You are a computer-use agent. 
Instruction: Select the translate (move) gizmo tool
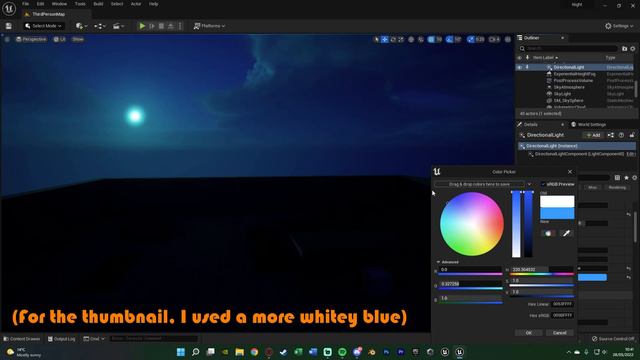pos(384,39)
